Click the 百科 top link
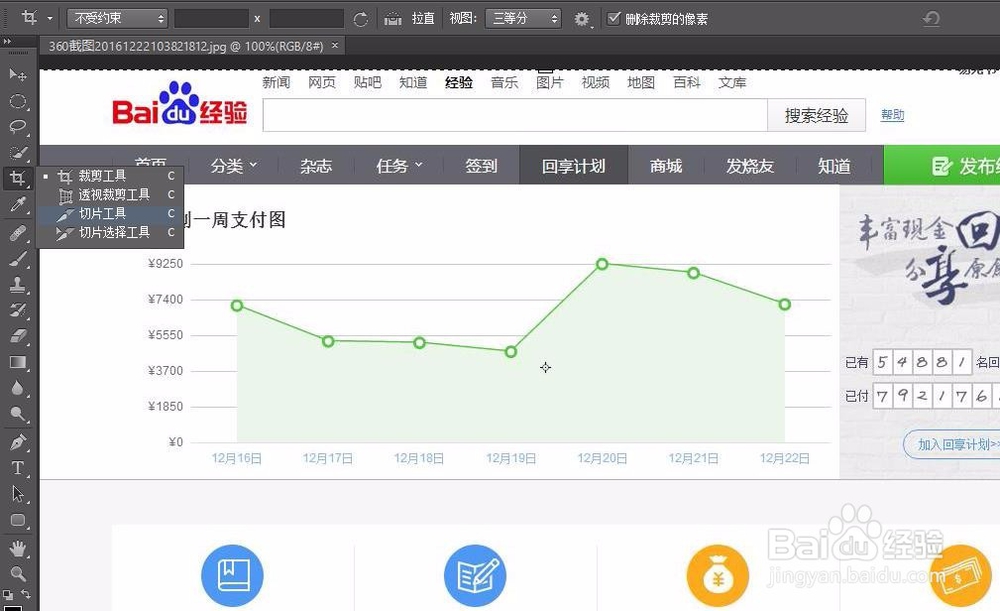The height and width of the screenshot is (611, 1000). tap(687, 82)
